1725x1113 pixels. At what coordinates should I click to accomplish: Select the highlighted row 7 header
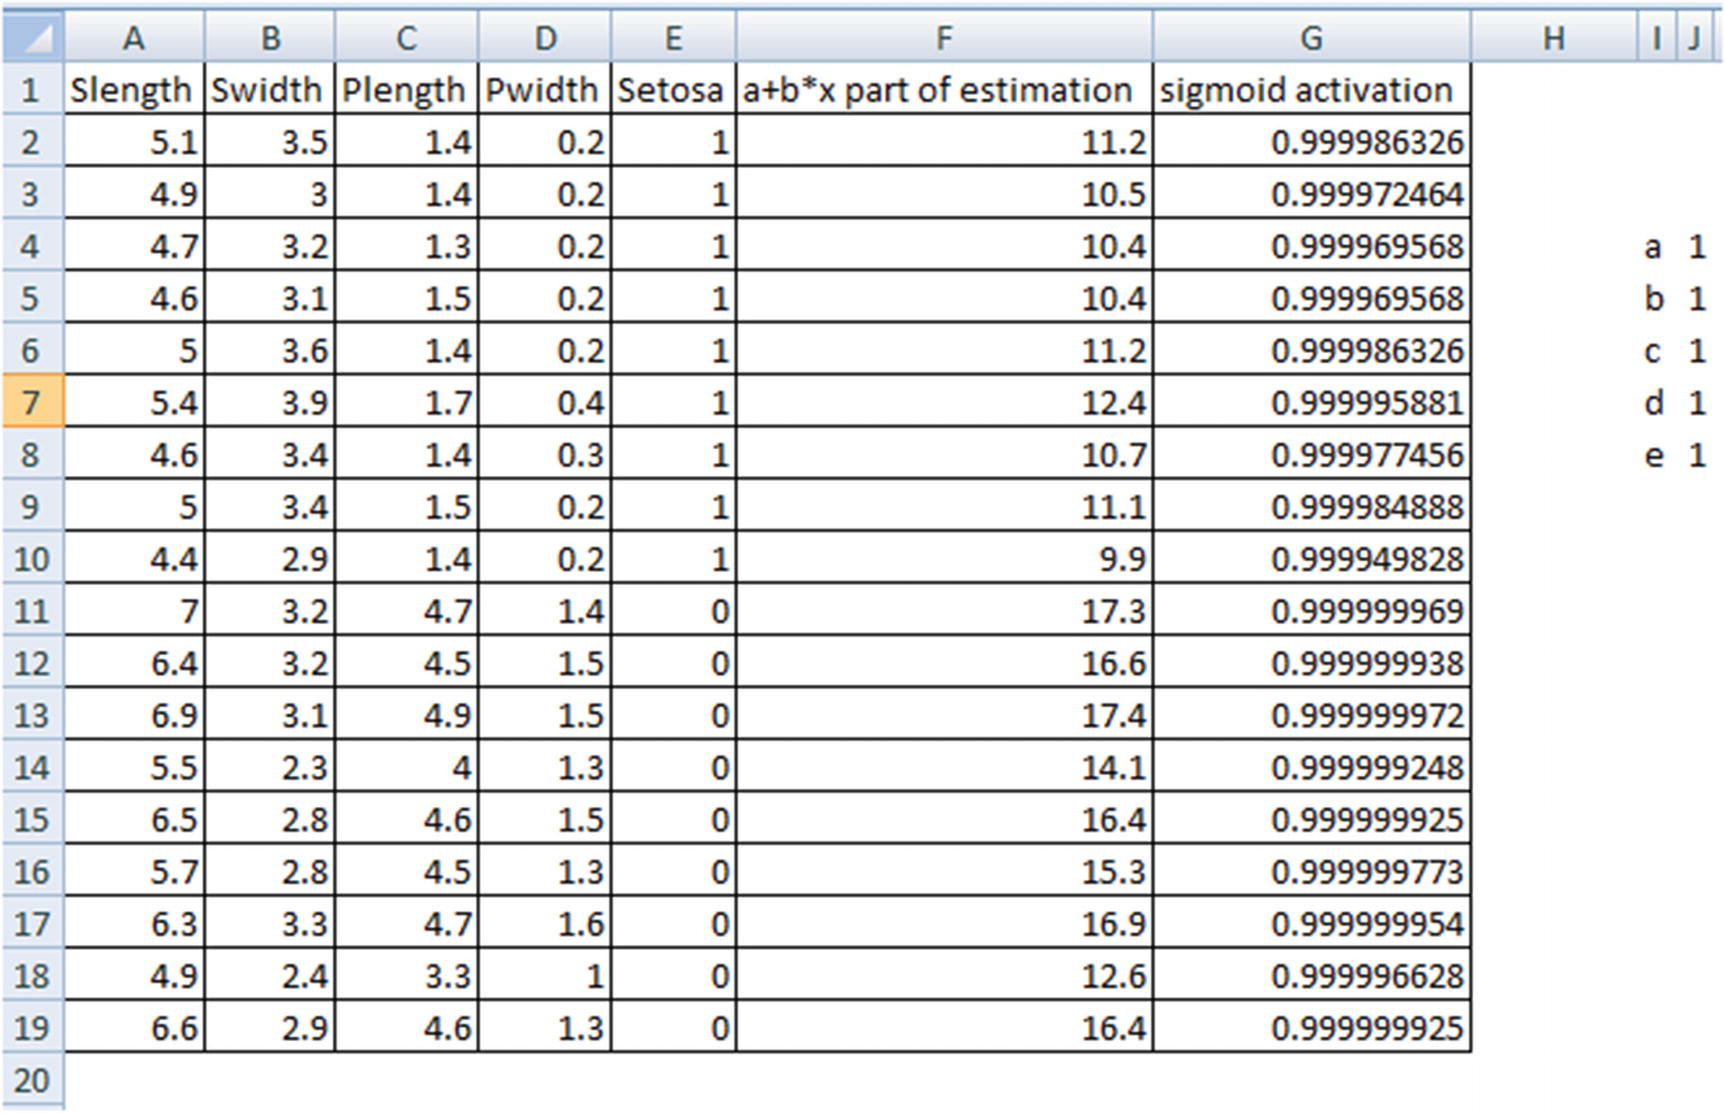32,402
